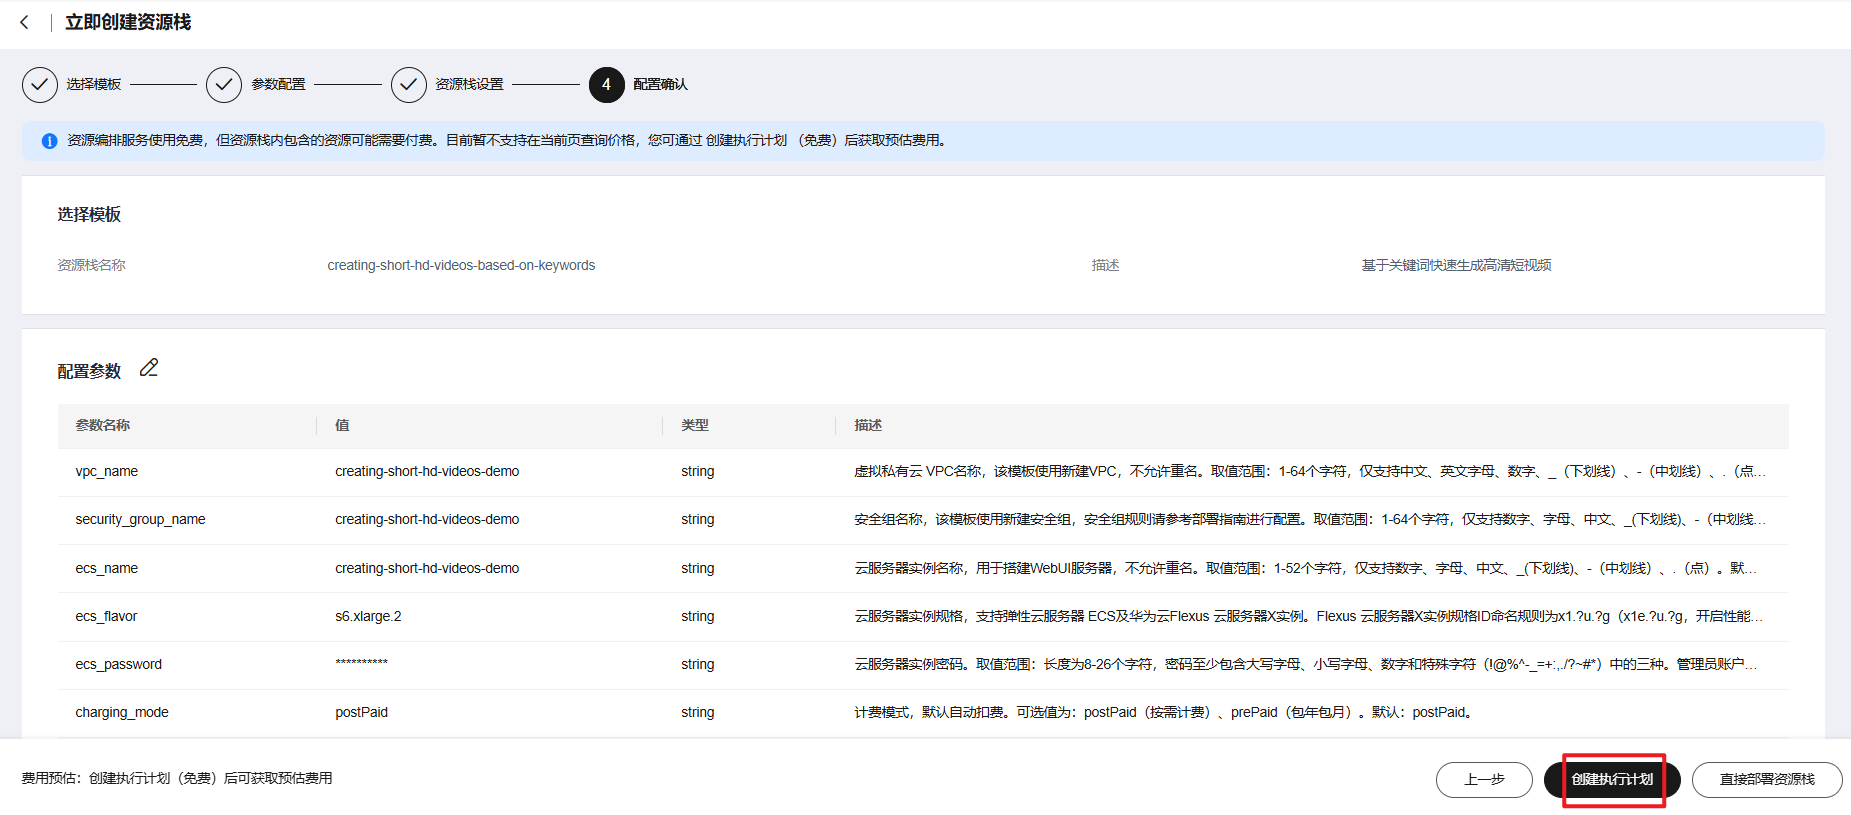Select the charging_mode parameter cell
This screenshot has width=1851, height=815.
122,713
